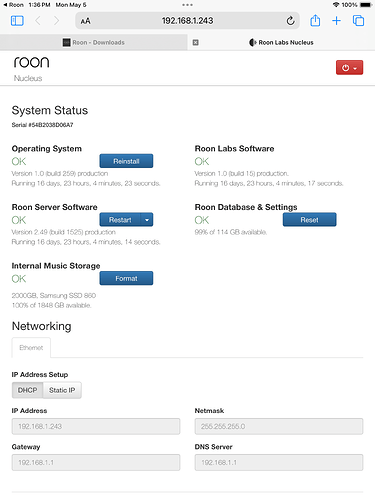This screenshot has width=375, height=500.
Task: Open the red power options dropdown
Action: pos(349,68)
